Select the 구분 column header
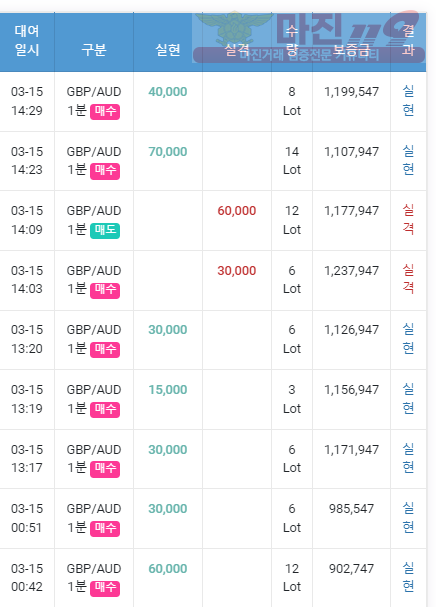This screenshot has height=607, width=436. click(94, 50)
